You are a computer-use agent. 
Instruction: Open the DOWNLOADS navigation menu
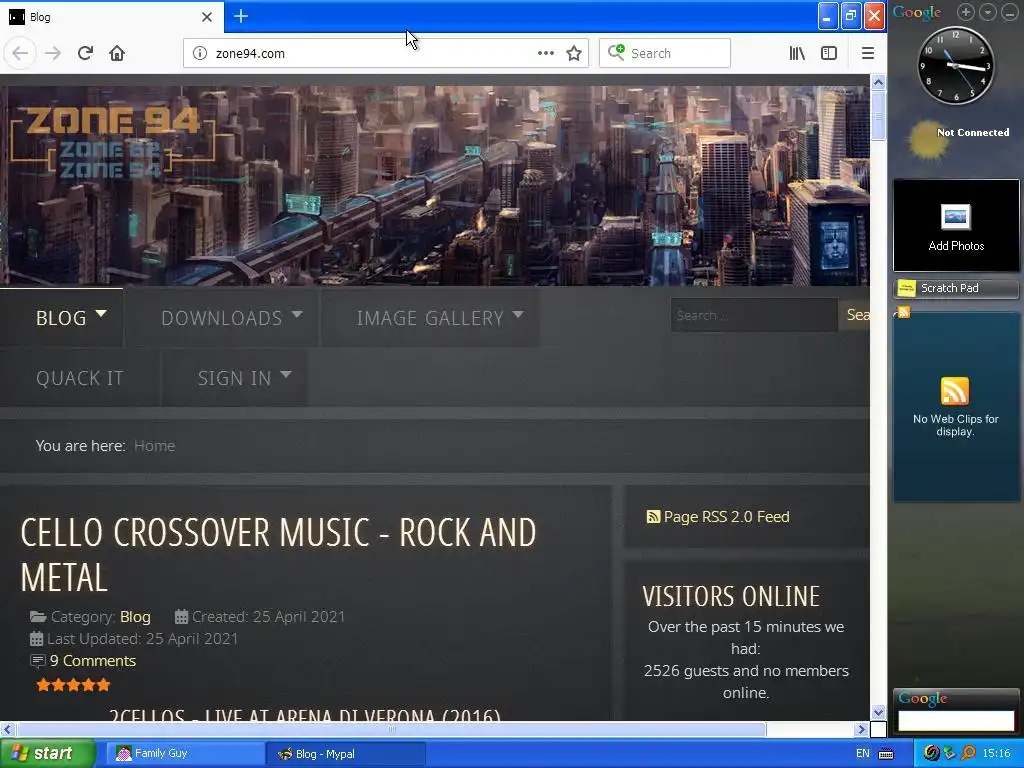click(221, 318)
